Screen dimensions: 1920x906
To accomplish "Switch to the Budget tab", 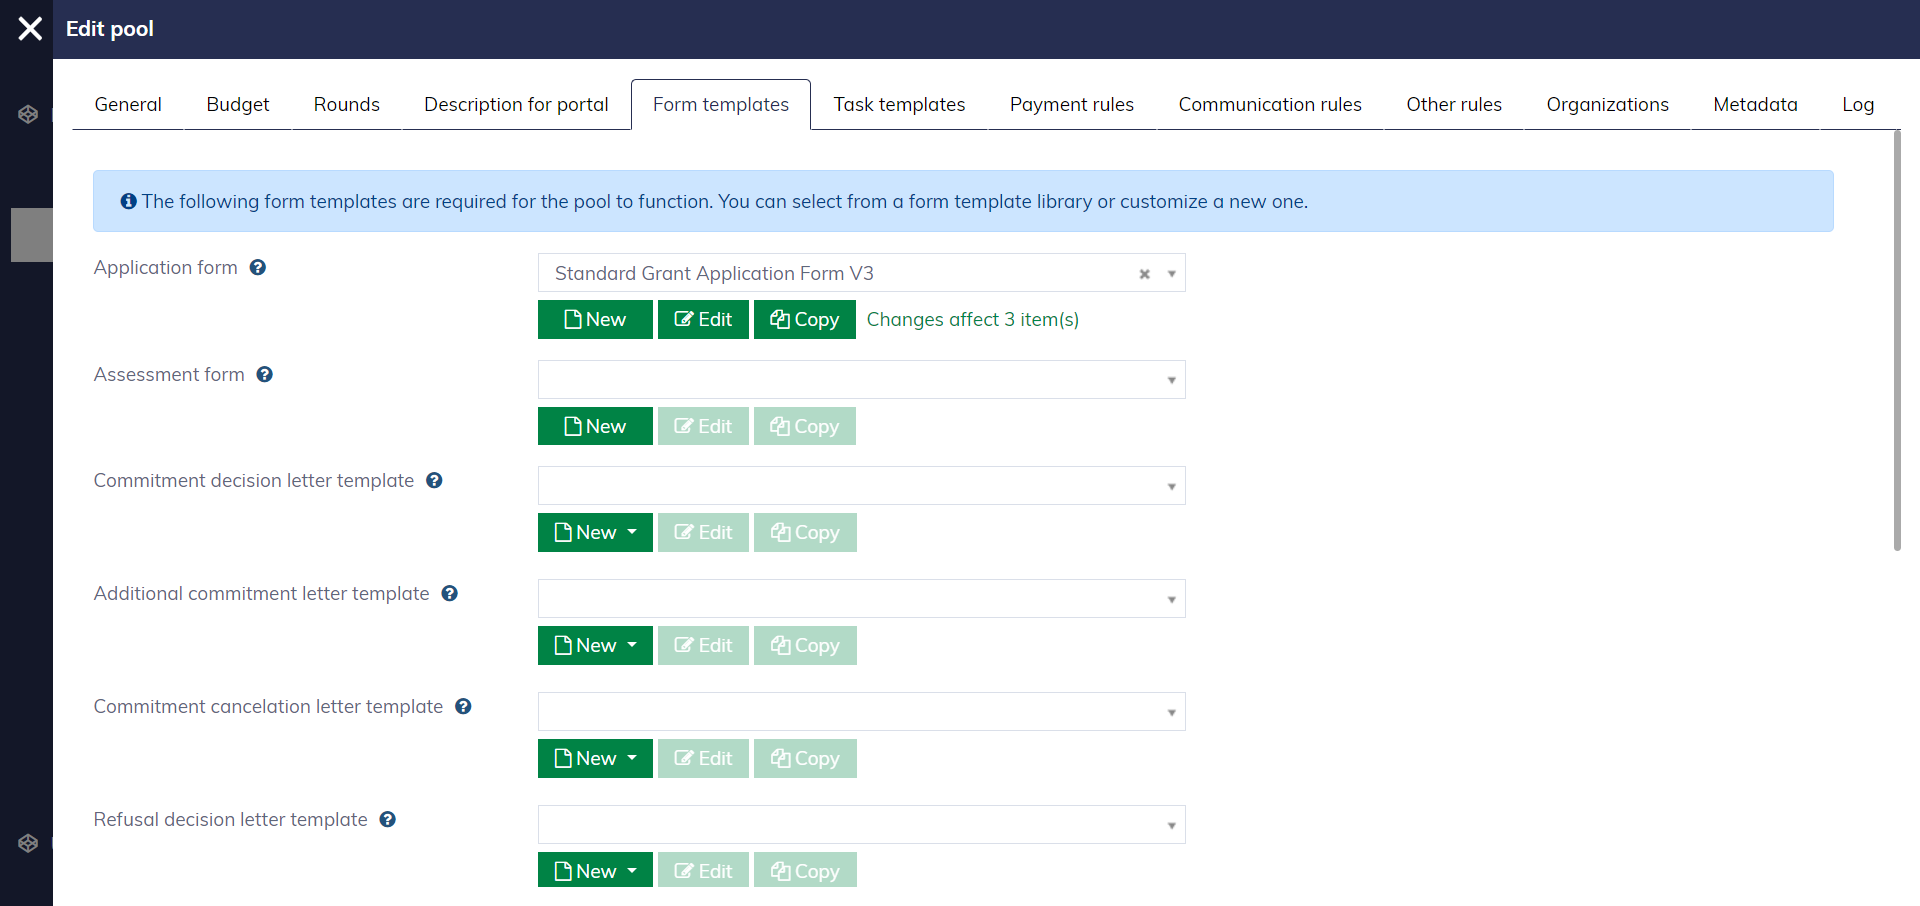I will 237,105.
